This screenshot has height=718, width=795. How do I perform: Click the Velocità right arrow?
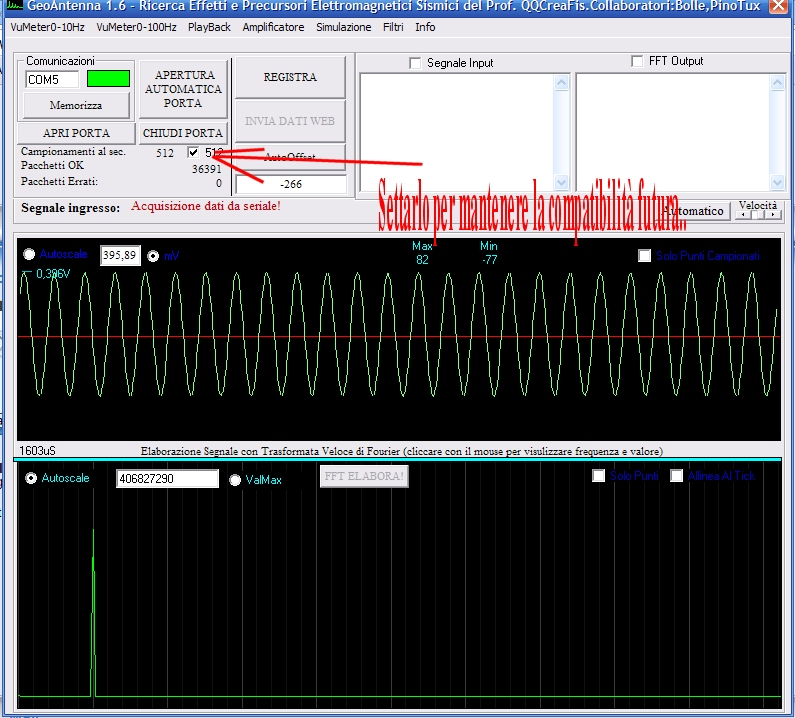click(x=771, y=214)
